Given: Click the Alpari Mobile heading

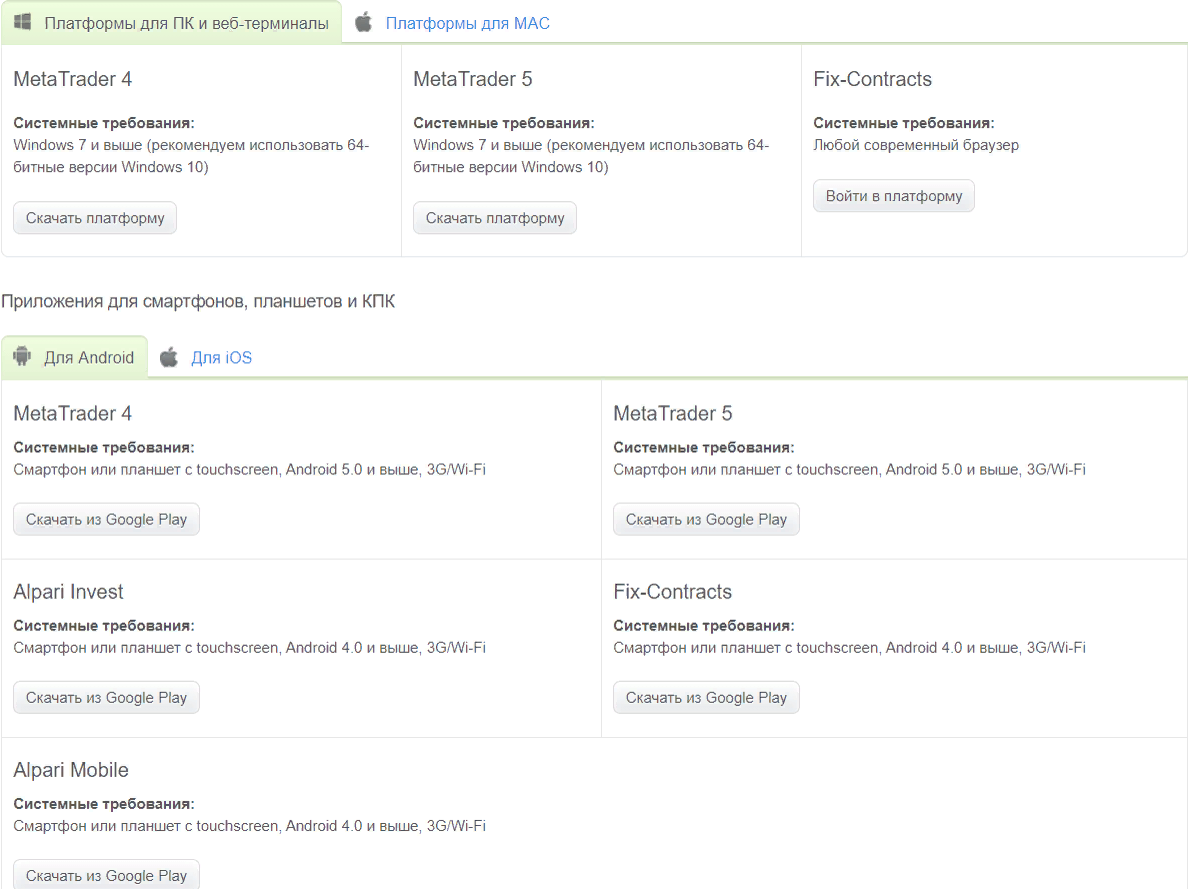Looking at the screenshot, I should coord(71,769).
